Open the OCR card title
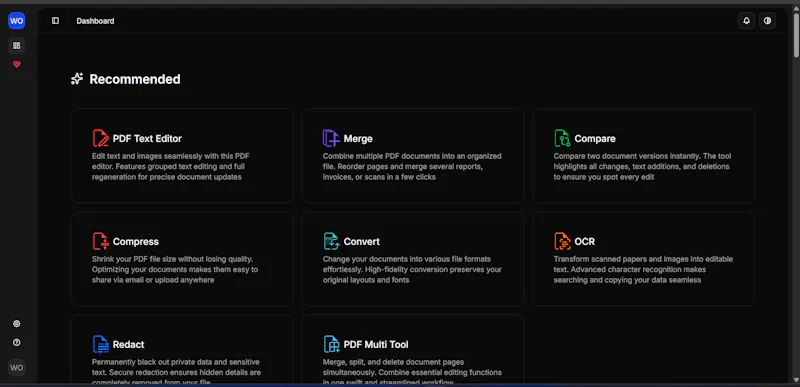 [x=585, y=242]
